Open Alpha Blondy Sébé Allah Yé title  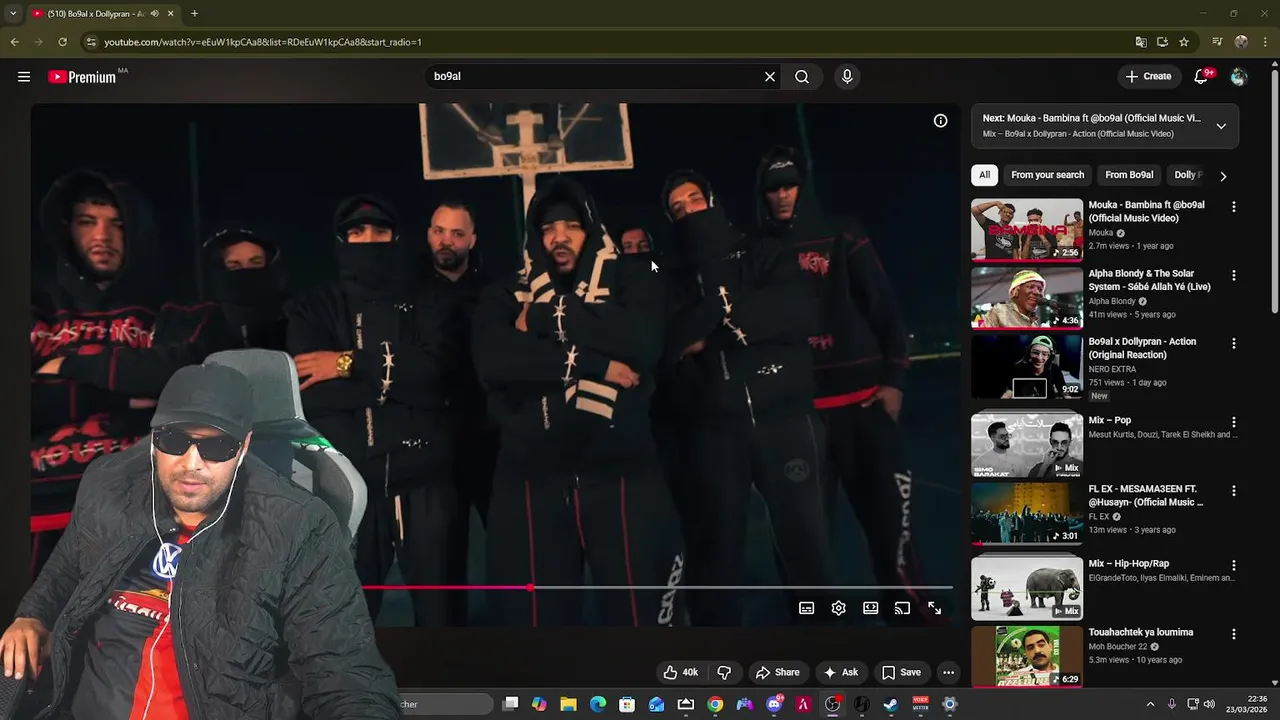point(1149,280)
